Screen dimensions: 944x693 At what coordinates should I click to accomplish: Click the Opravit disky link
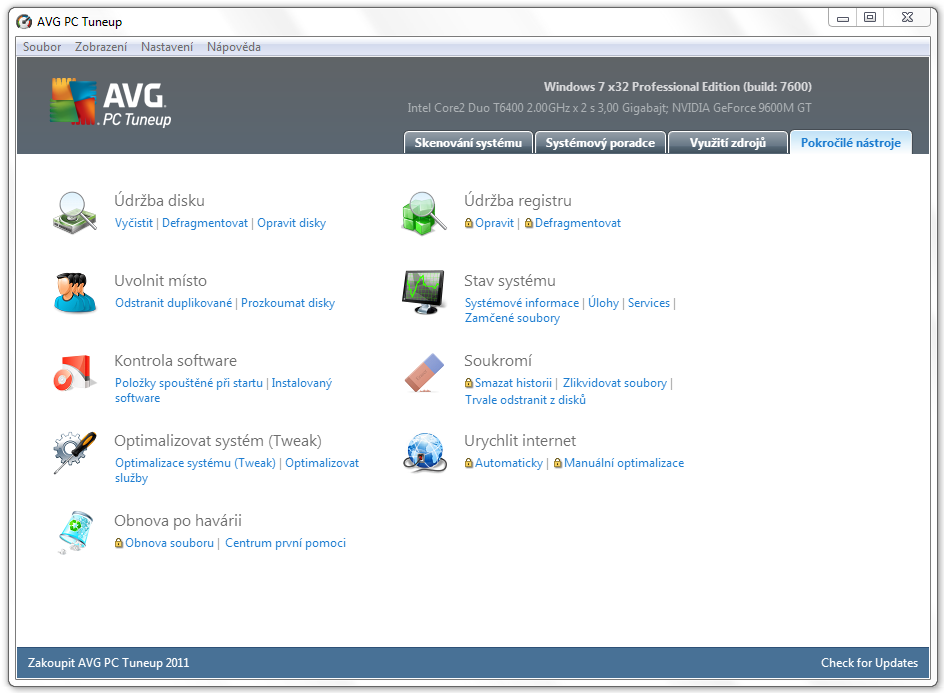[x=291, y=223]
